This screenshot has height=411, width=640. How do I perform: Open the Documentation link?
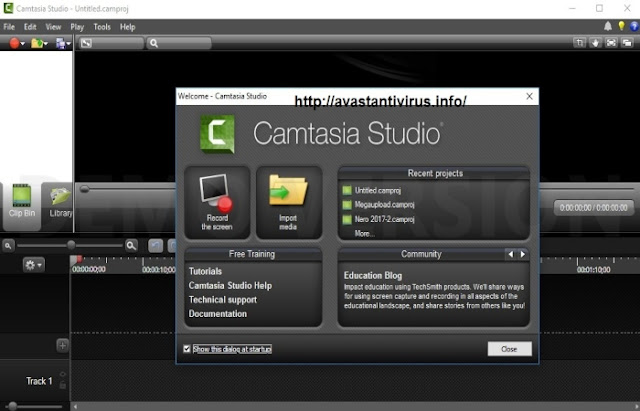point(218,314)
